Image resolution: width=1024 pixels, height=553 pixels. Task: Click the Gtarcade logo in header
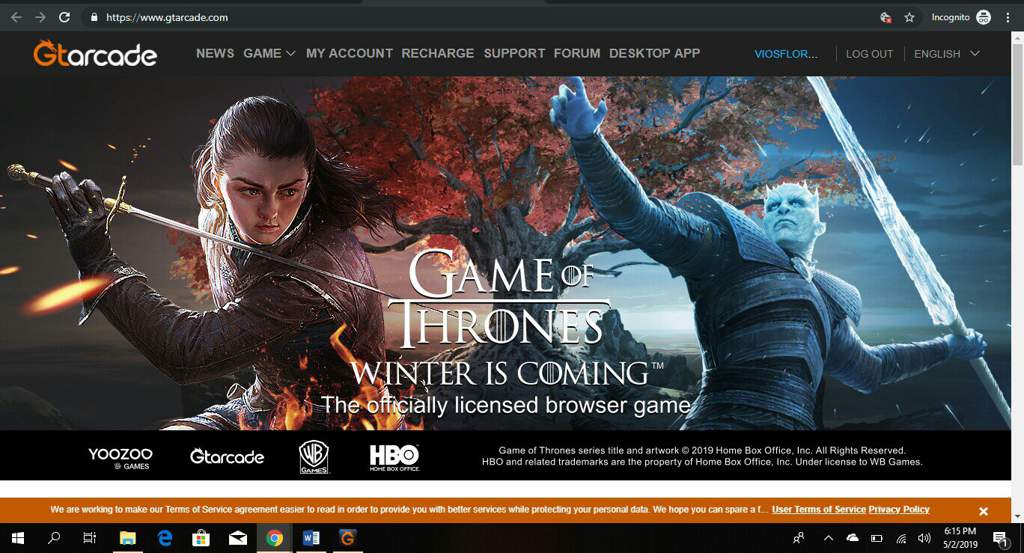click(95, 54)
